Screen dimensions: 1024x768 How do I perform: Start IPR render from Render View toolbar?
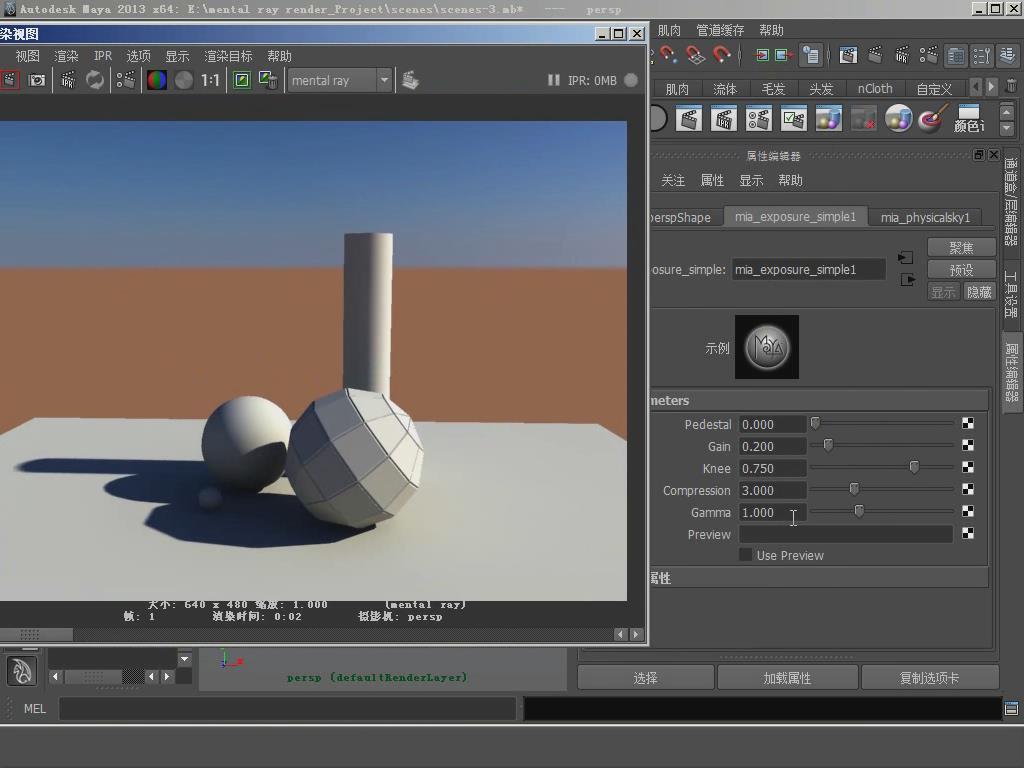click(x=68, y=80)
